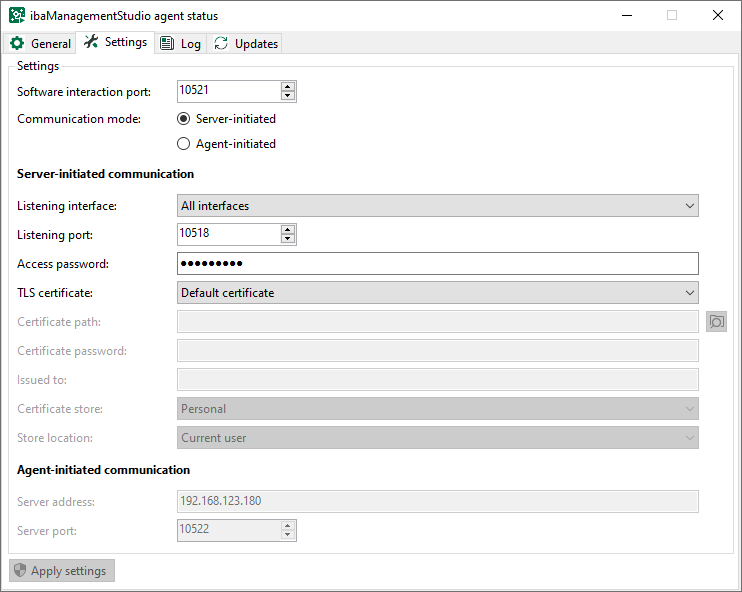Select Server-initiated communication mode
Screen dimensions: 742x592
click(183, 119)
